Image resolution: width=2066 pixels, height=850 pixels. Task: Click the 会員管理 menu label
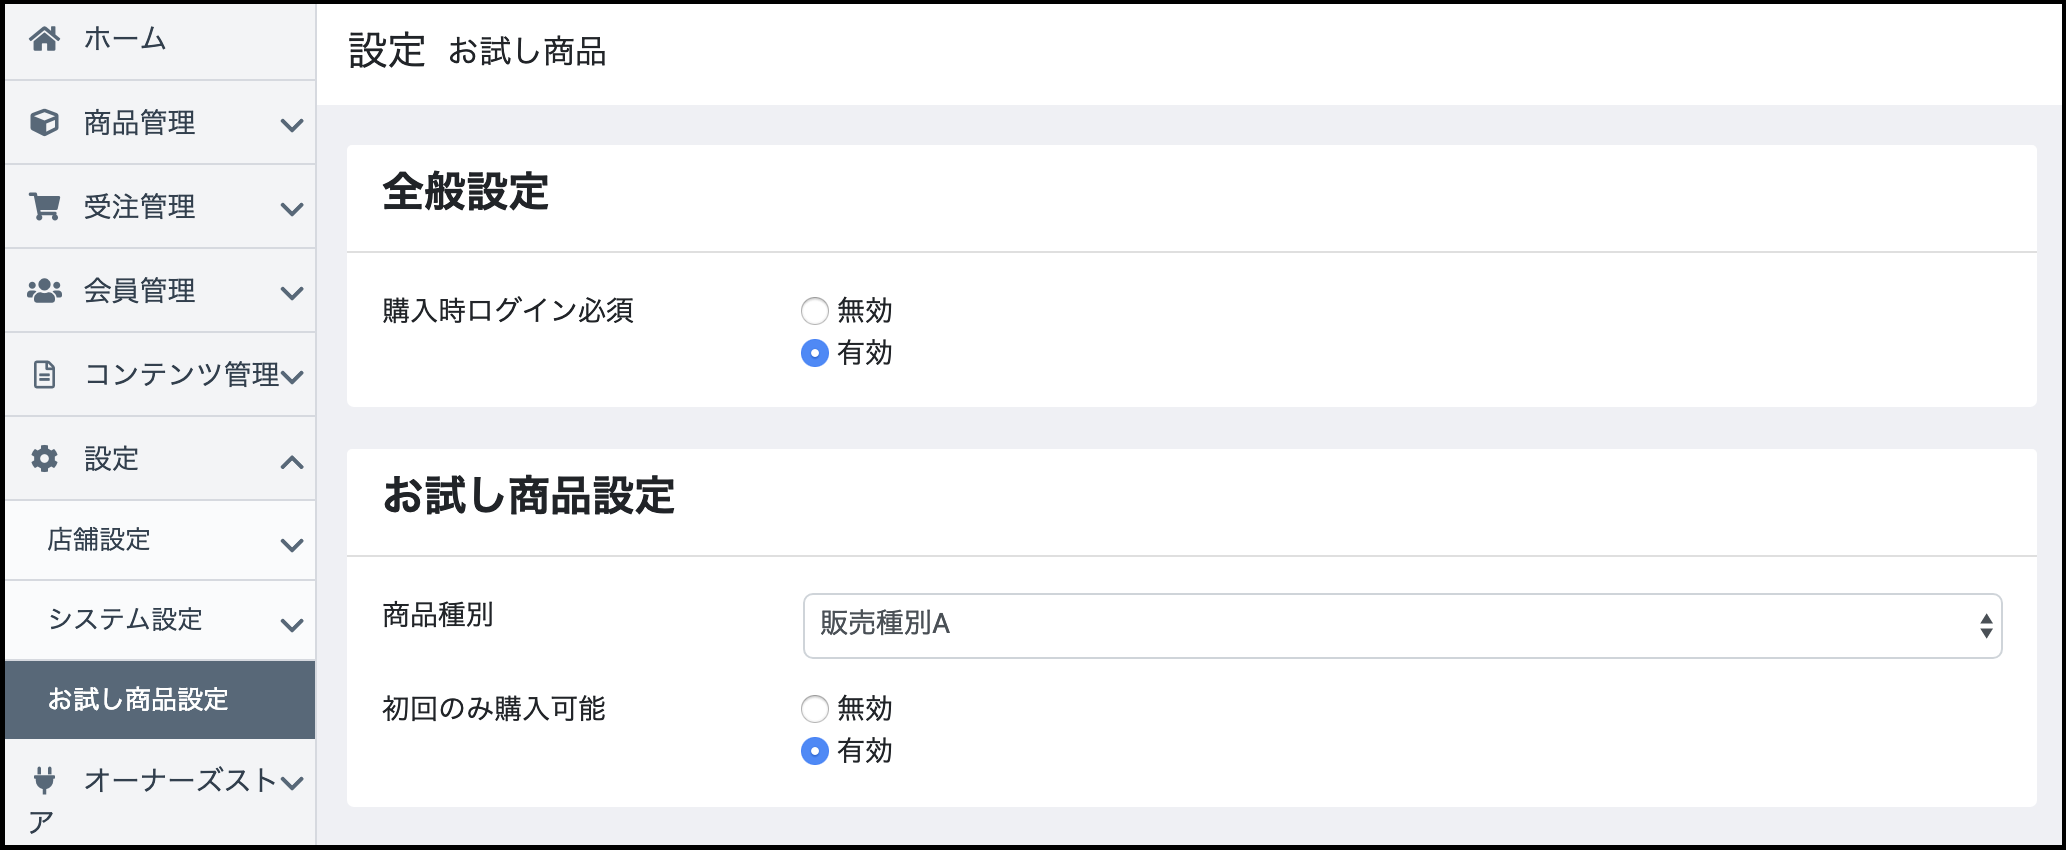pos(139,291)
